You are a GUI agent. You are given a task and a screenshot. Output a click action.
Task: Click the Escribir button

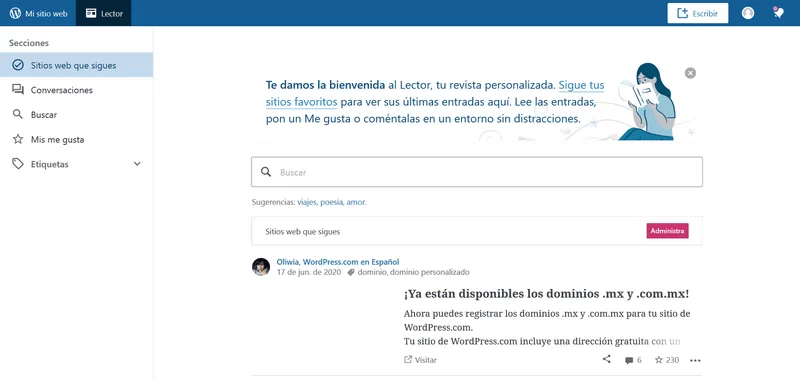[697, 13]
